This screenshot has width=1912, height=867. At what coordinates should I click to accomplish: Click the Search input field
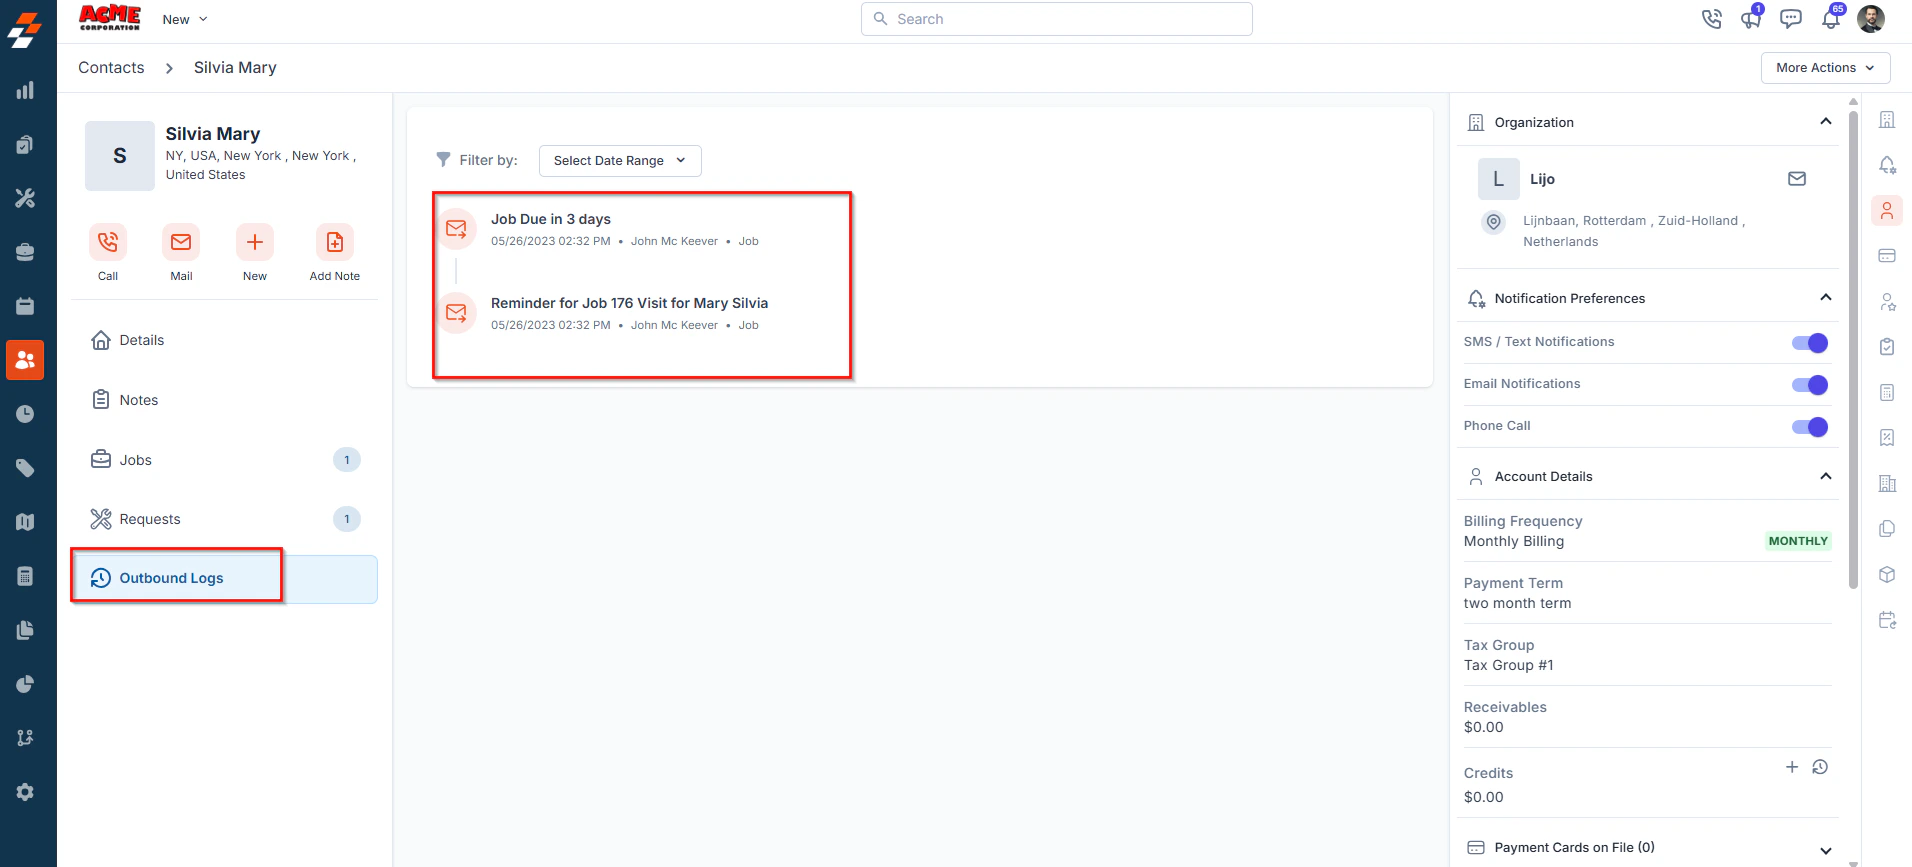tap(1056, 19)
